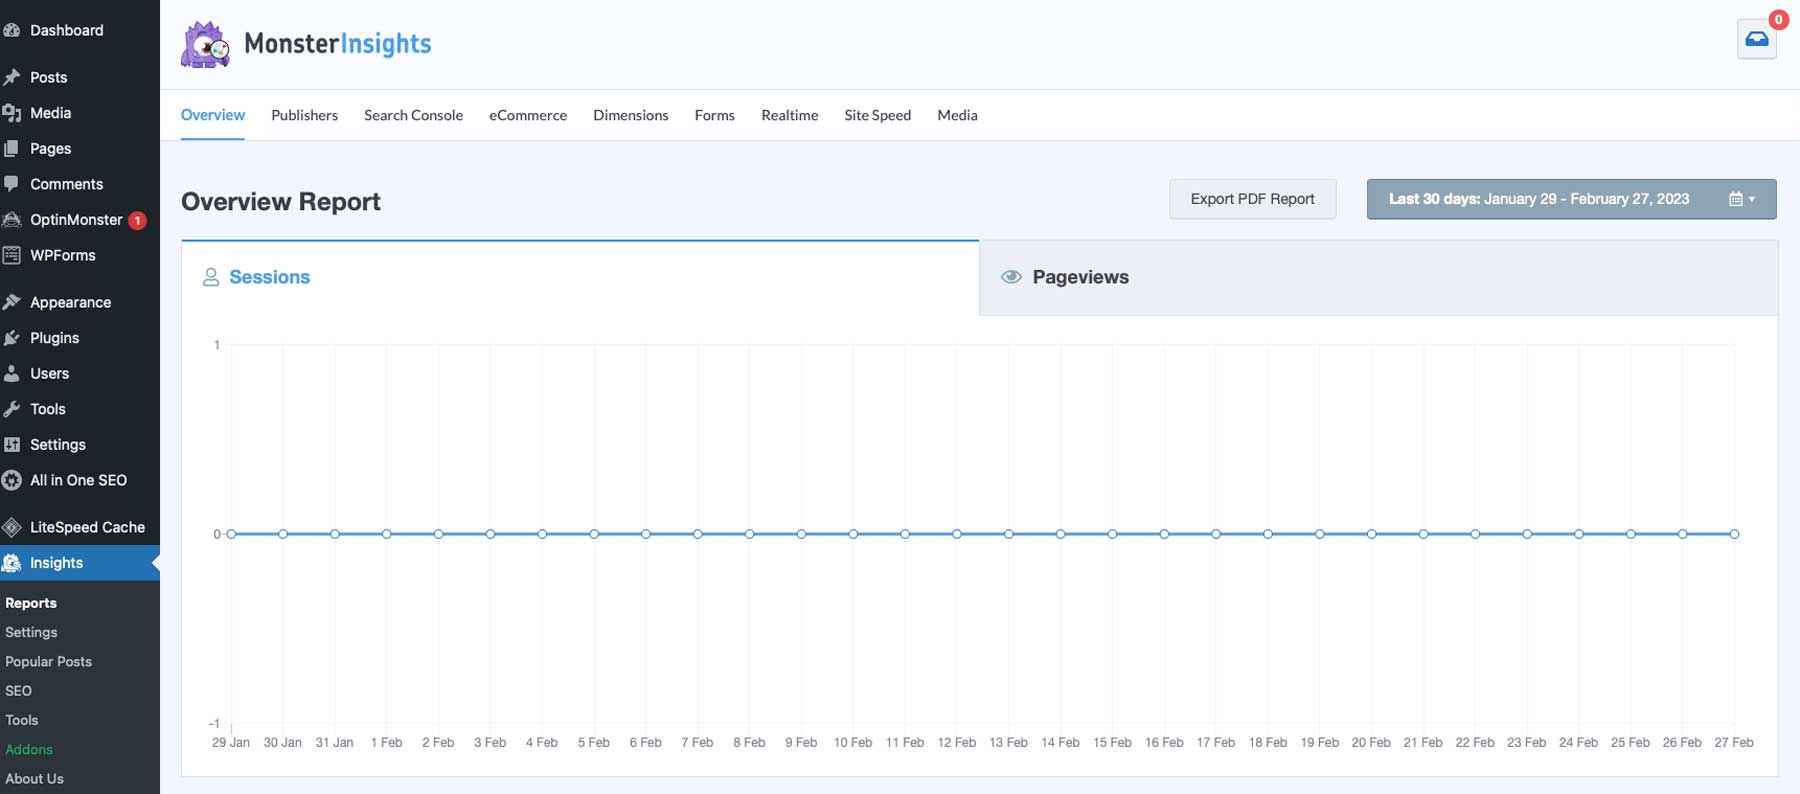Go to OptinMonster in the sidebar
The image size is (1800, 794).
76,220
